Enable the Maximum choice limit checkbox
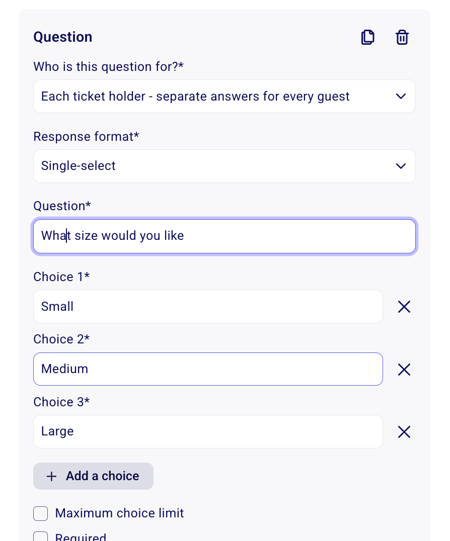The image size is (450, 541). tap(41, 513)
